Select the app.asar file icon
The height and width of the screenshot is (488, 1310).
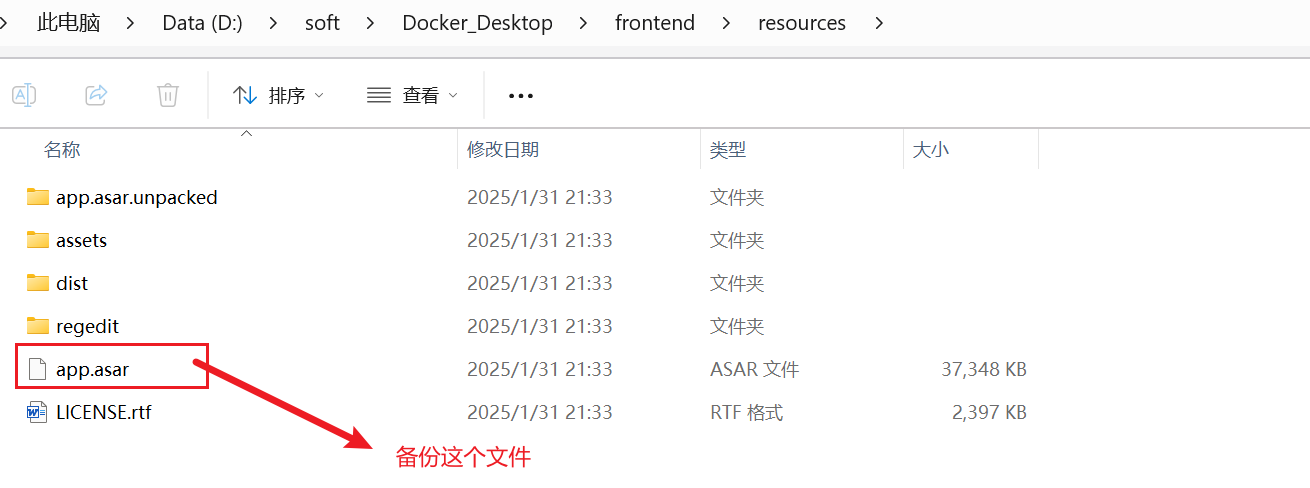click(38, 369)
